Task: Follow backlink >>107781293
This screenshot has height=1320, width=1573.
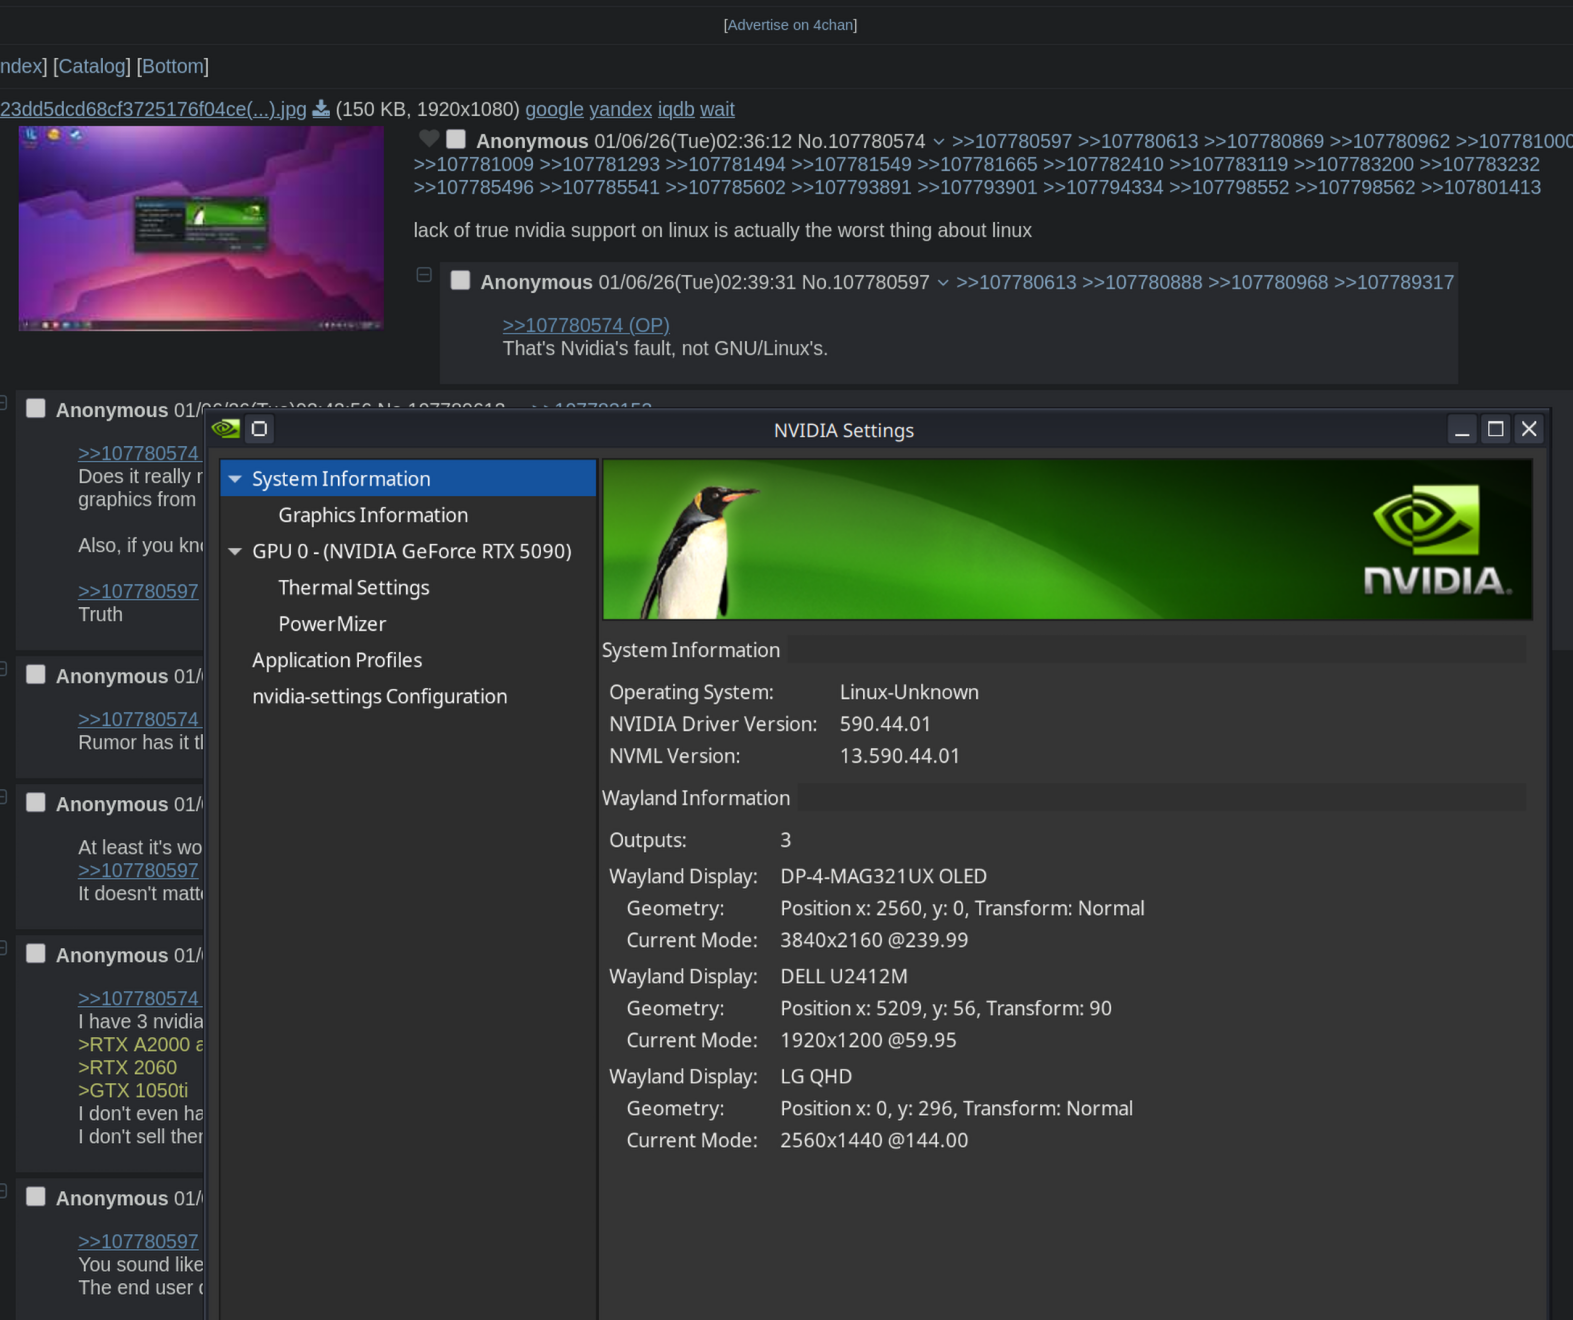Action: pyautogui.click(x=600, y=164)
